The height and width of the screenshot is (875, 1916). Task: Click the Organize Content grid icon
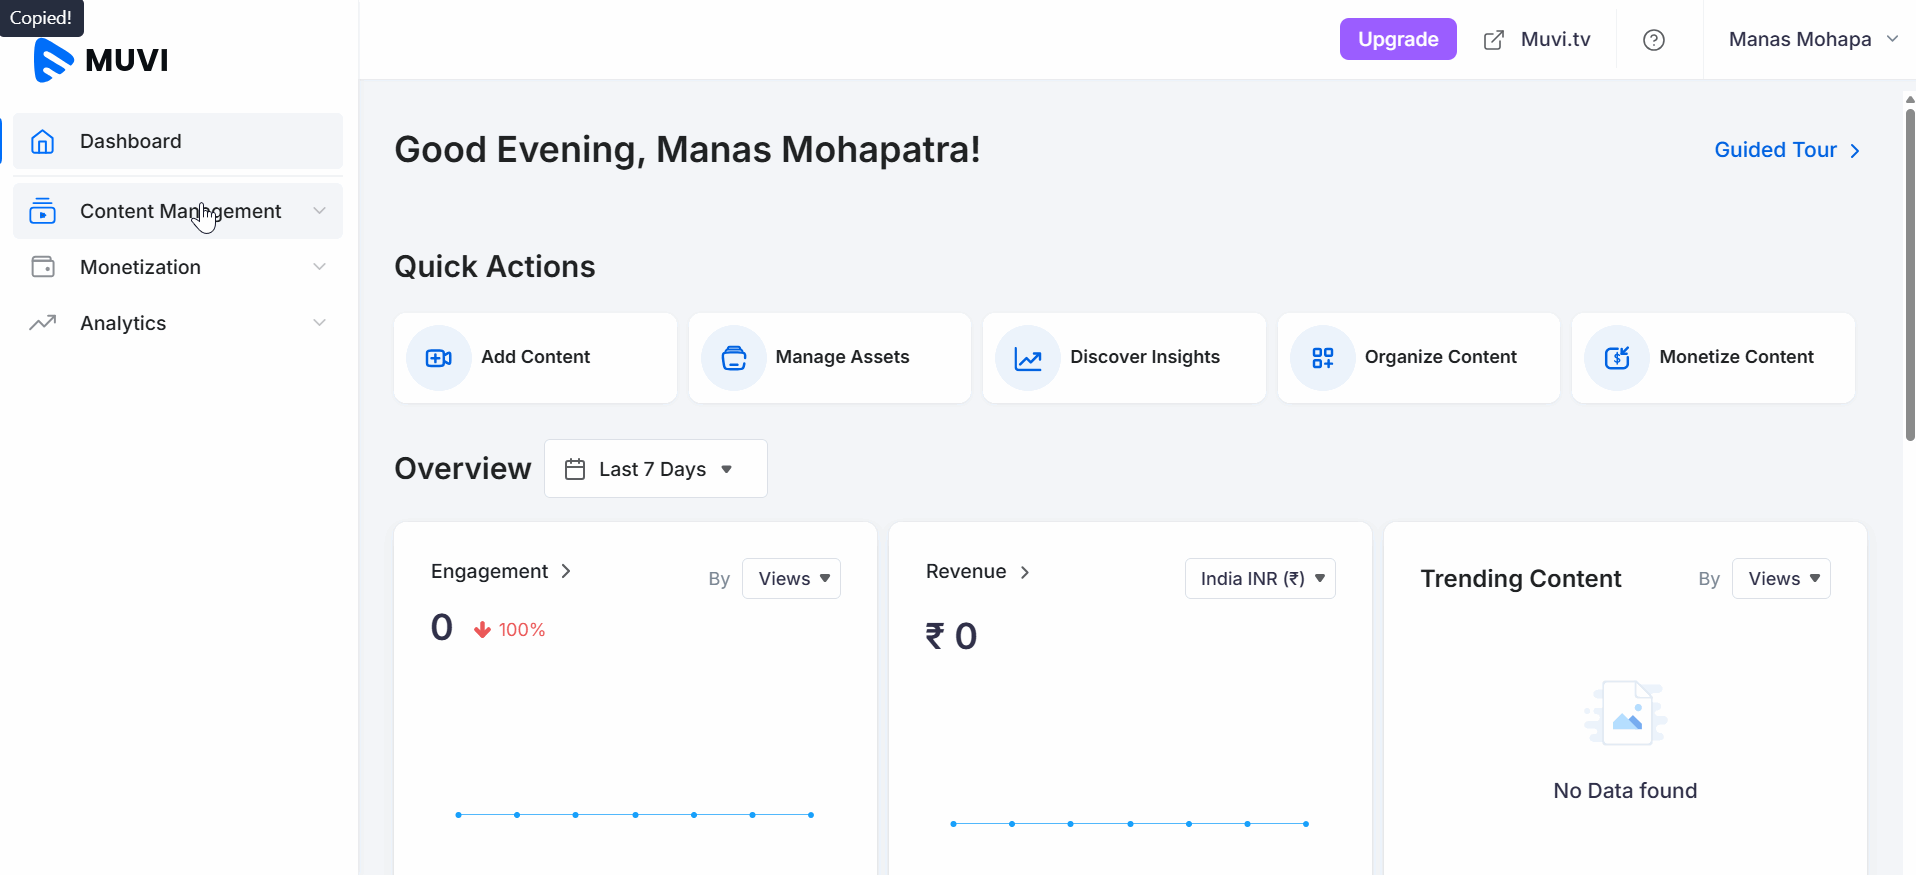1322,358
